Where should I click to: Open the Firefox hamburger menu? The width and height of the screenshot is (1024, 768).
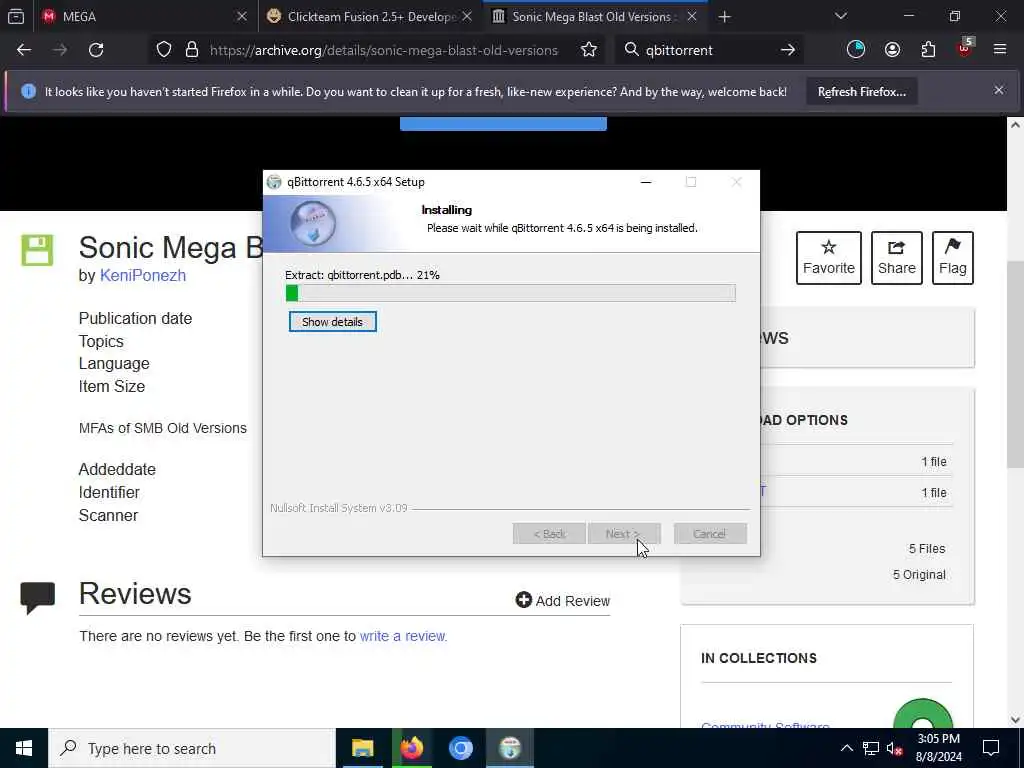(1000, 50)
